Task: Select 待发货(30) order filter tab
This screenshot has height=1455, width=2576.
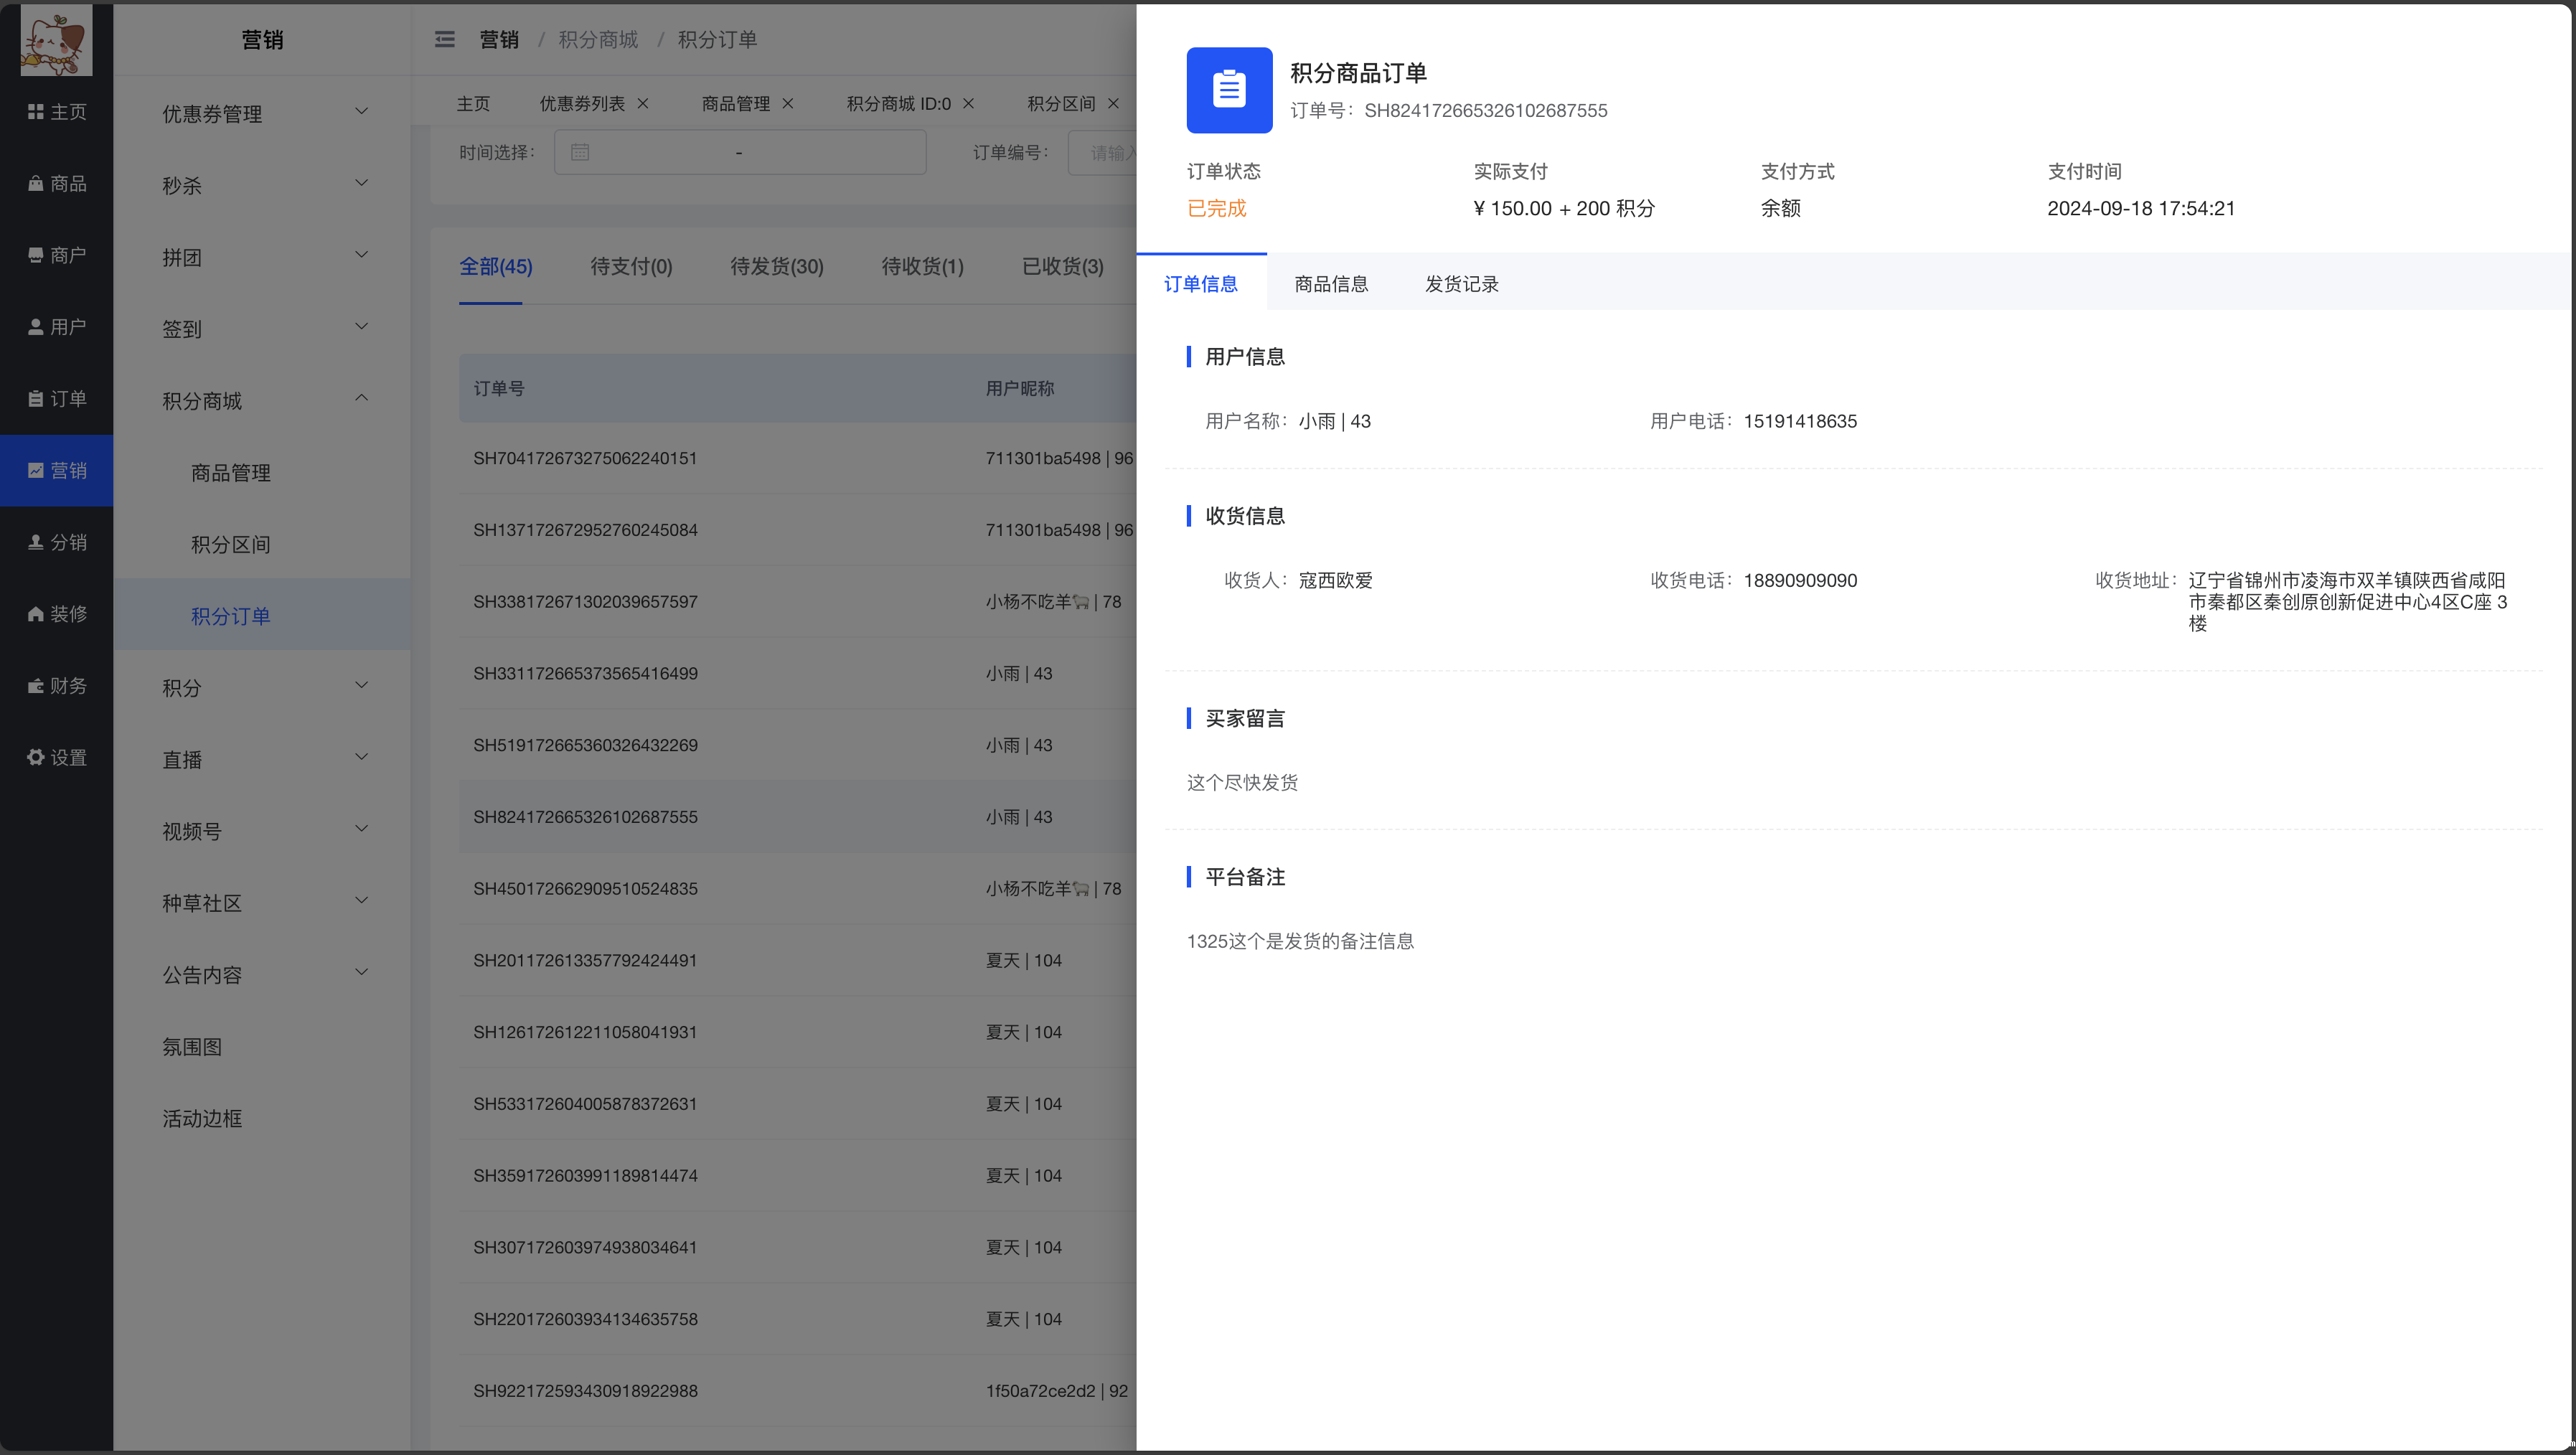Action: coord(776,266)
